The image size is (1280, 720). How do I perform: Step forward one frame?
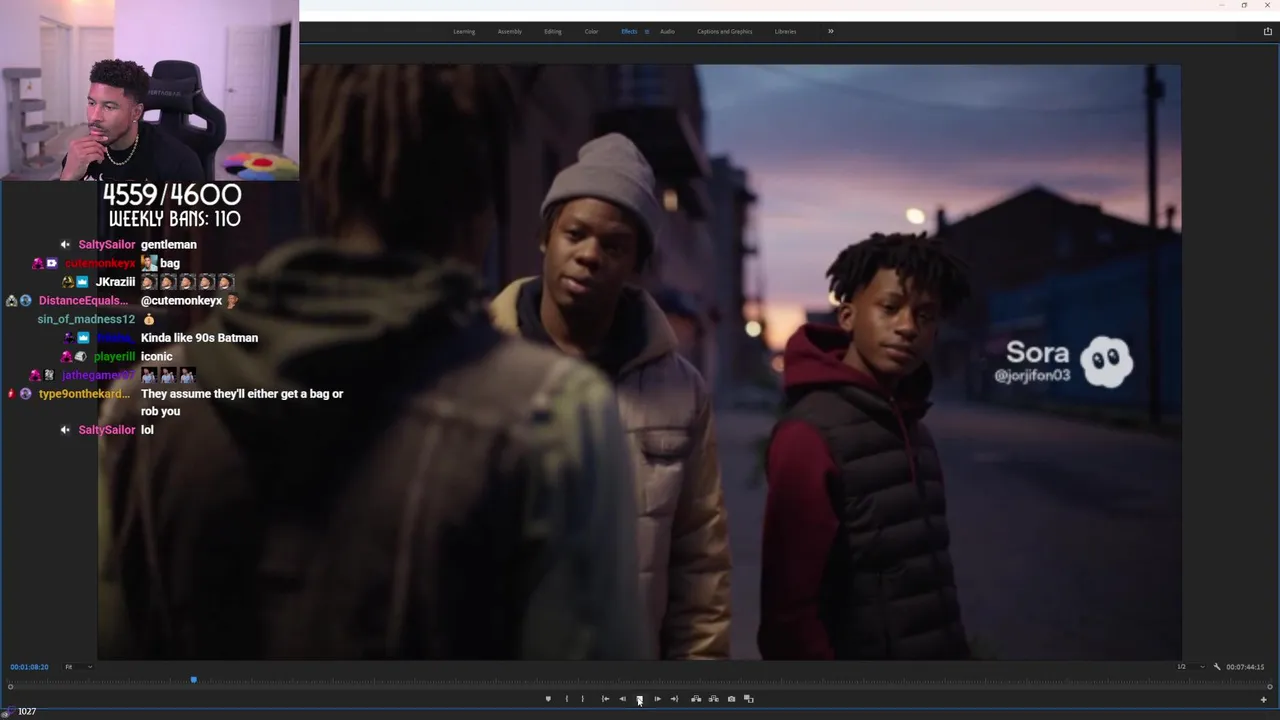click(x=657, y=699)
